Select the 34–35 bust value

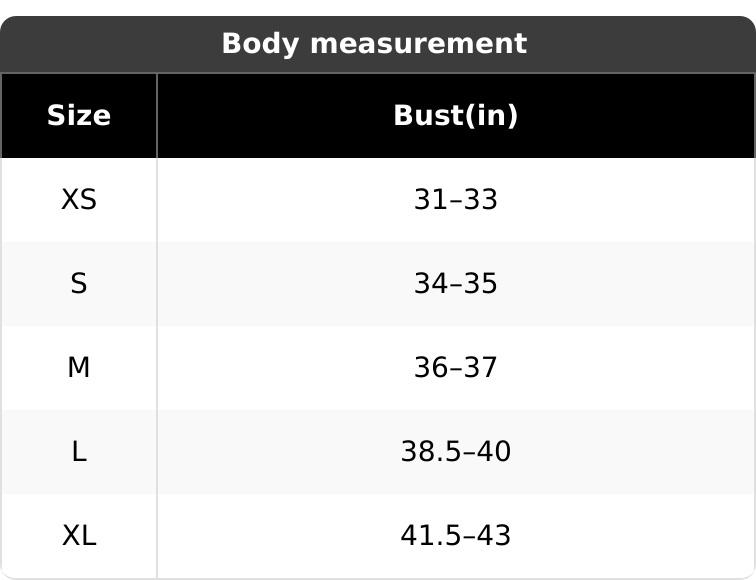point(455,284)
